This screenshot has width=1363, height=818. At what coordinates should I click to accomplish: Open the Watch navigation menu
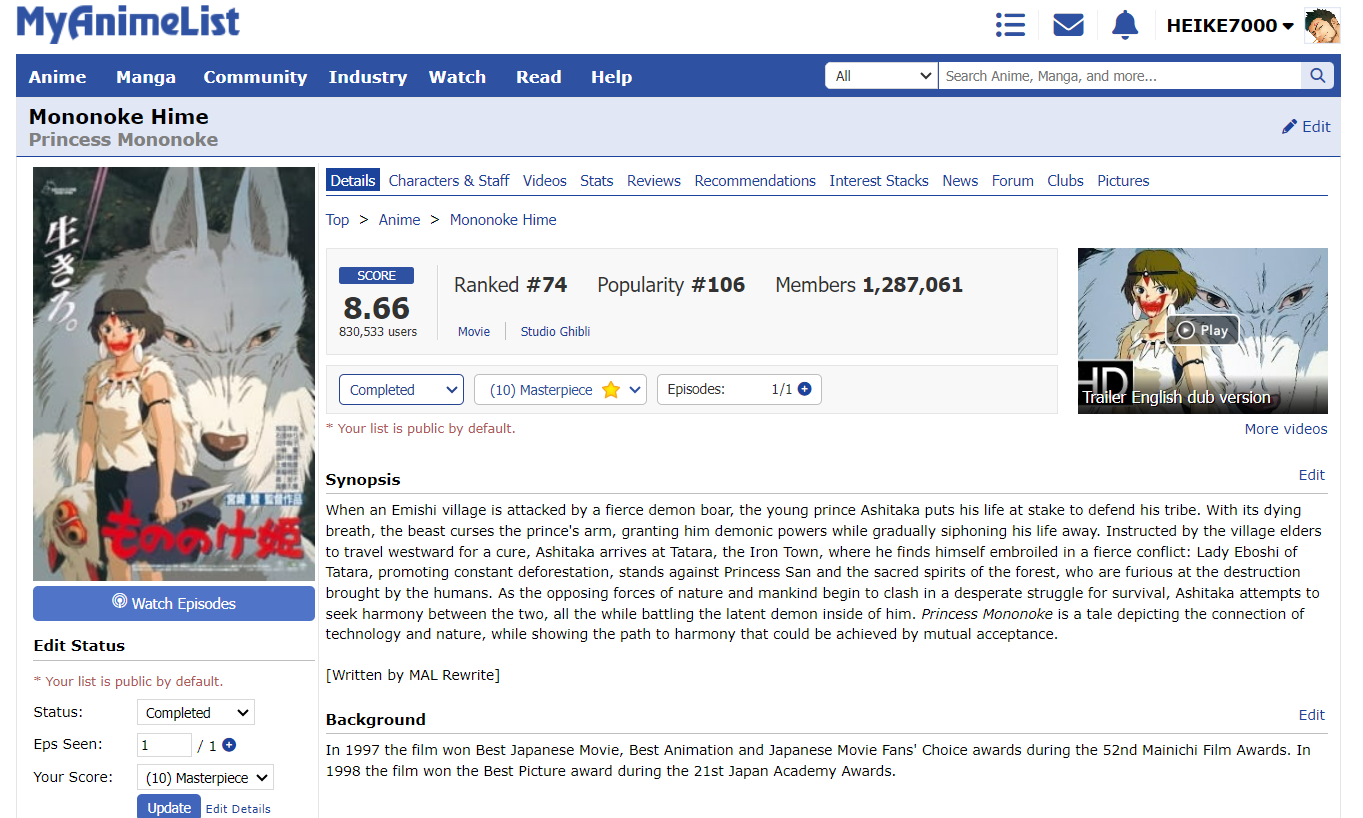click(457, 77)
